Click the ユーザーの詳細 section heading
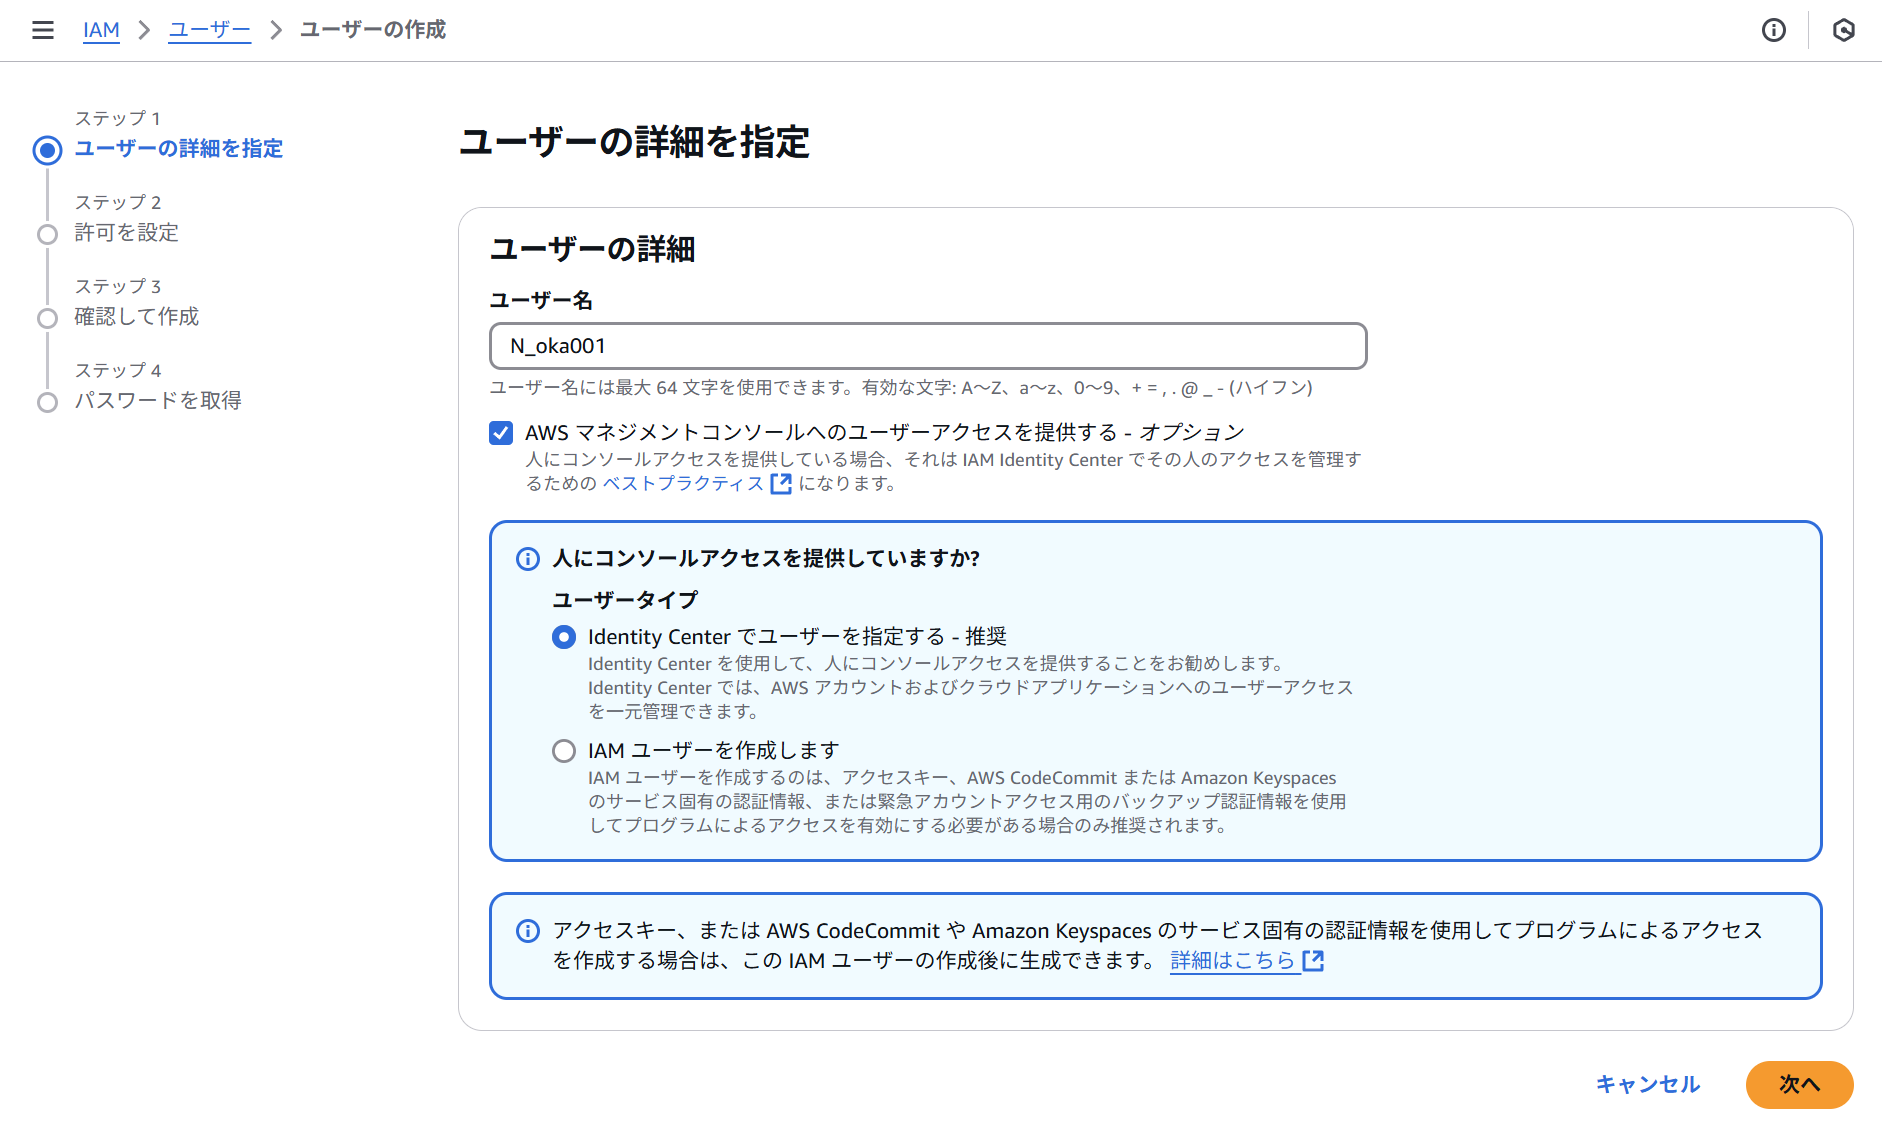The height and width of the screenshot is (1137, 1882). pos(592,249)
